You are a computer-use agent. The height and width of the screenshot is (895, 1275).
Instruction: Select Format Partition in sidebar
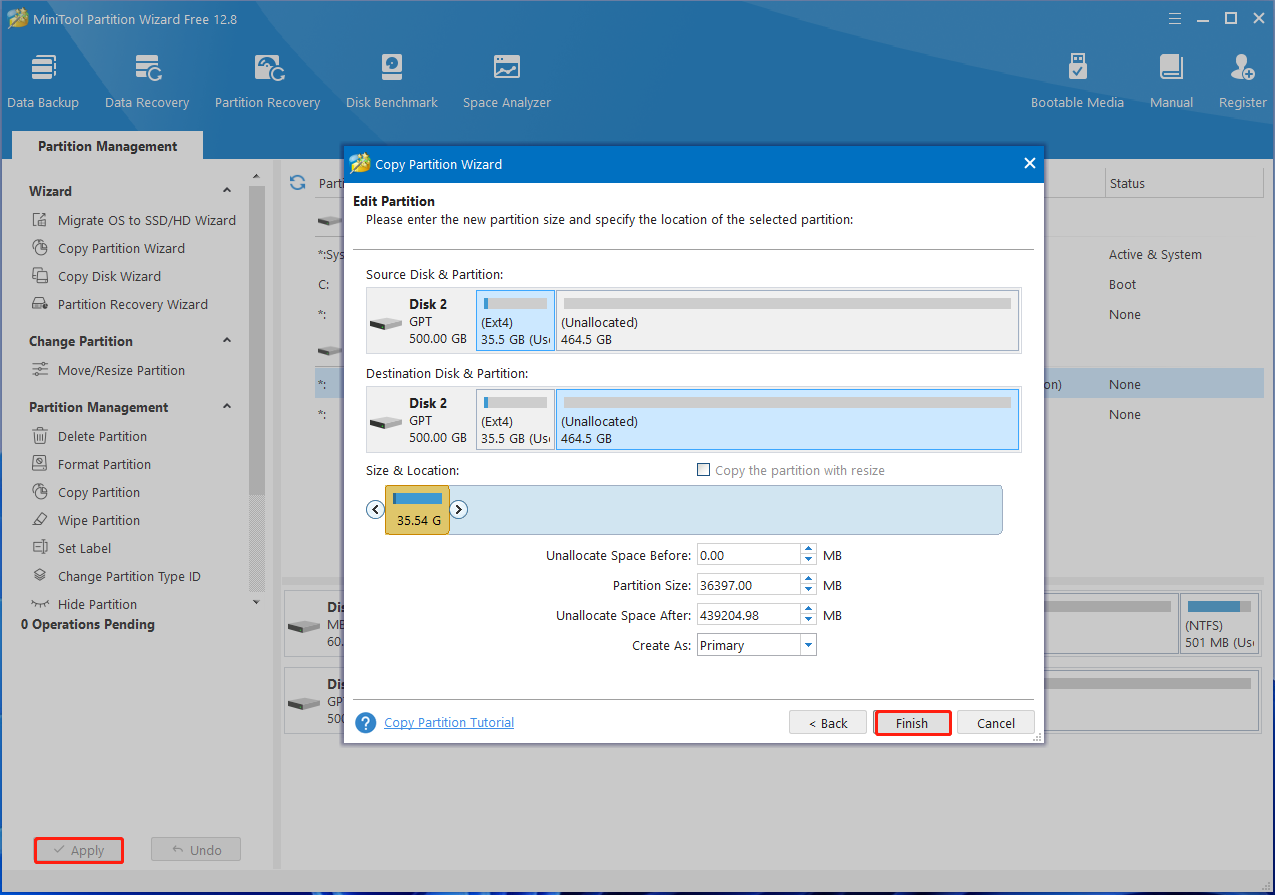coord(91,464)
